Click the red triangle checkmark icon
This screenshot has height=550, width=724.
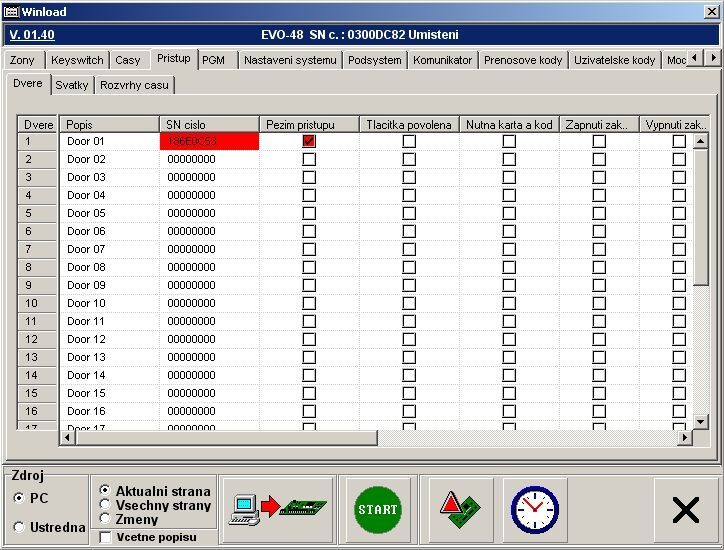click(x=457, y=509)
